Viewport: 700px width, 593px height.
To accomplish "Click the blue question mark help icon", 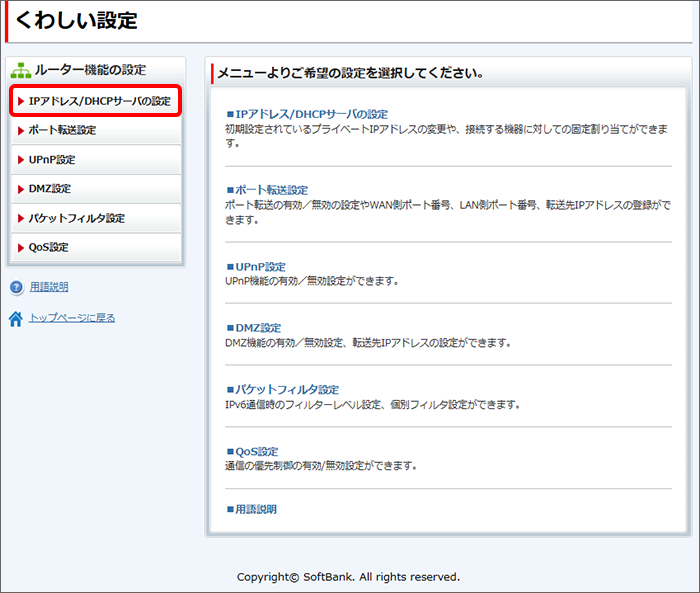I will pos(16,287).
